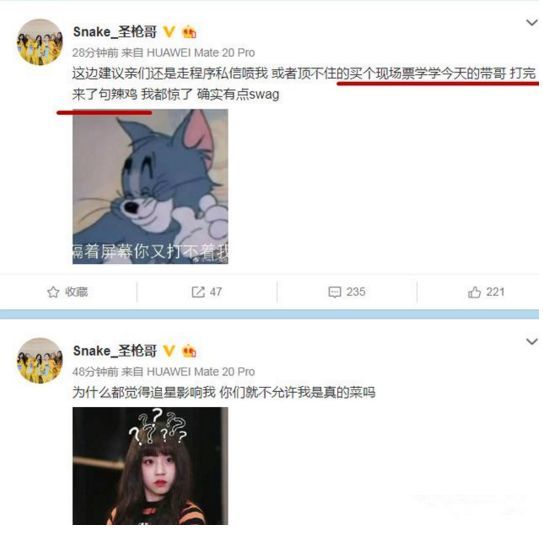Open the Tom cat meme image
The width and height of the screenshot is (543, 539).
(x=150, y=187)
